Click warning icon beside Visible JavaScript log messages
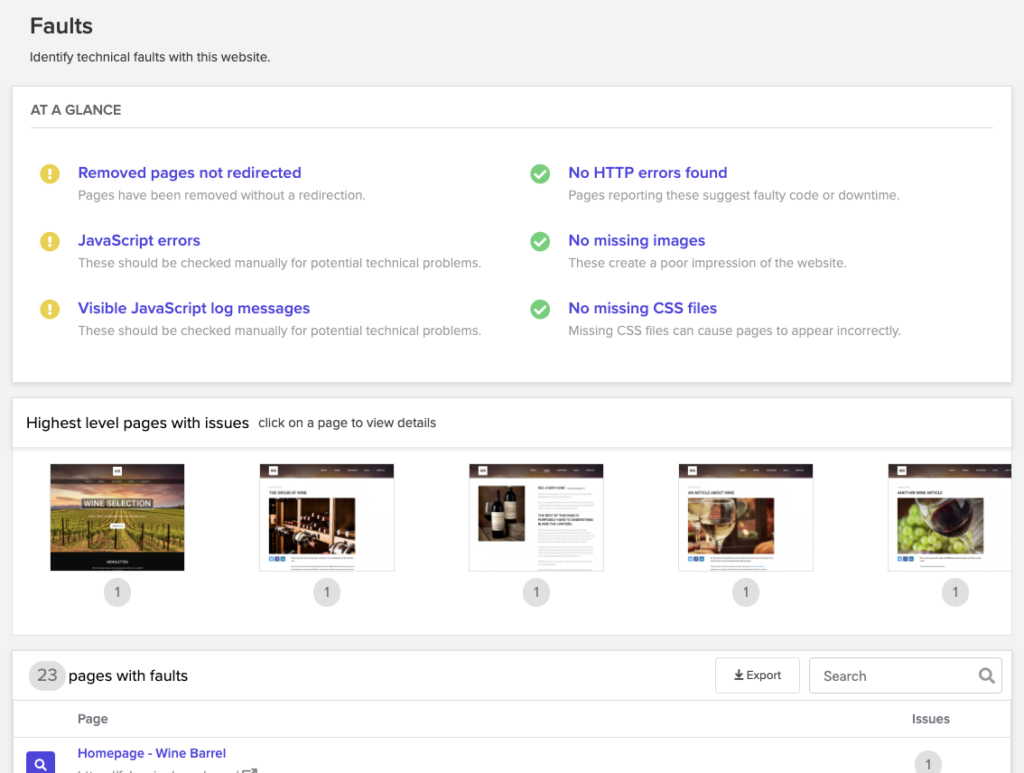The width and height of the screenshot is (1024, 773). [50, 309]
